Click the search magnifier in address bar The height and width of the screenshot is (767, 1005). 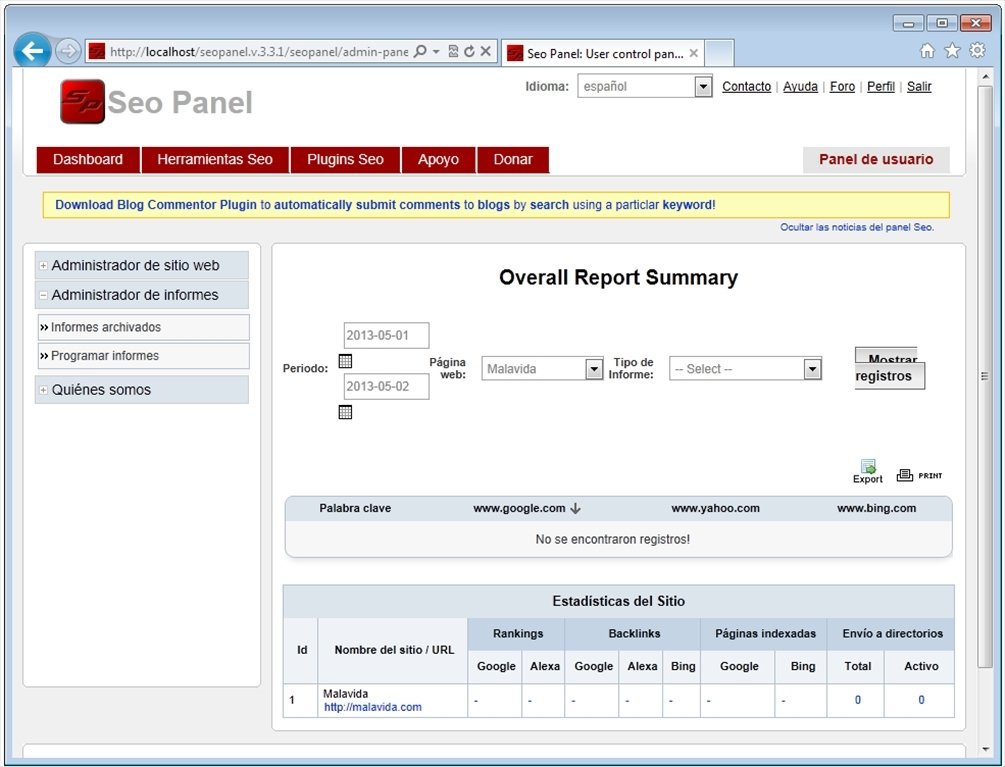coord(420,51)
